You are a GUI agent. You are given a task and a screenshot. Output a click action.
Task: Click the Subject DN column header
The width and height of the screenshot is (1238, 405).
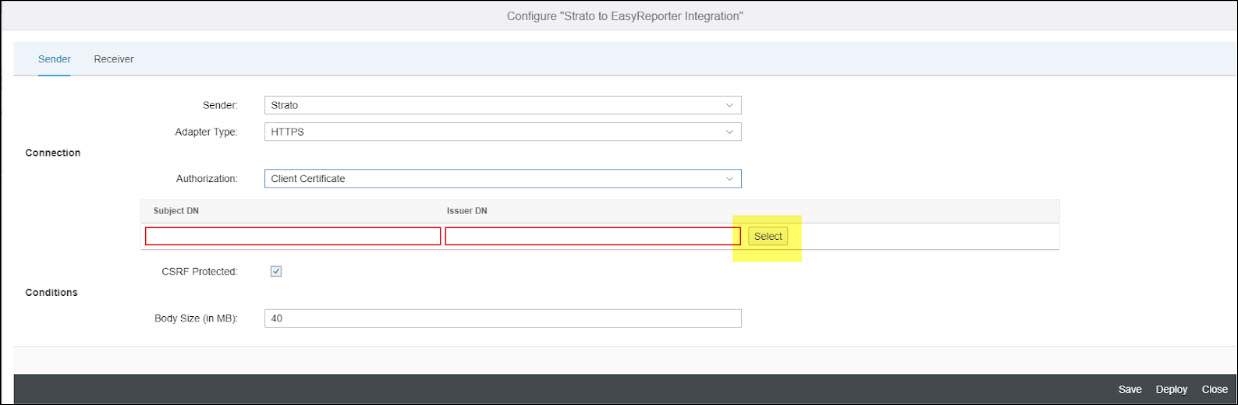click(176, 211)
